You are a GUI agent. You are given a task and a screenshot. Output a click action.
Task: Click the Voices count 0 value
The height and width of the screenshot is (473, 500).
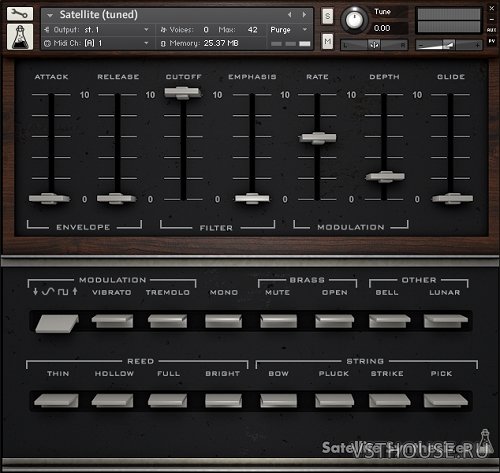pyautogui.click(x=206, y=30)
